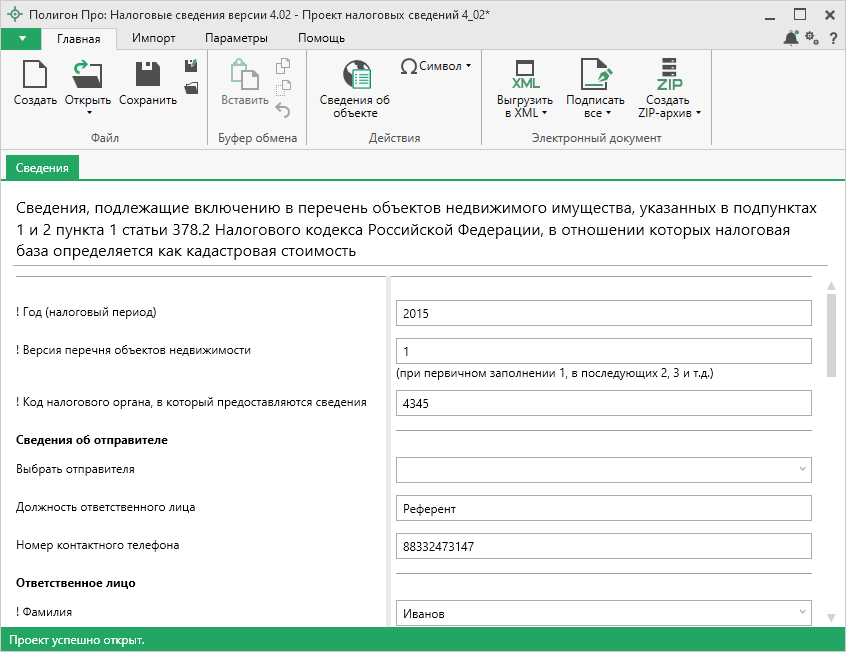Click the small save-as icon beside Сохранить
Viewport: 846px width, 652px height.
(191, 66)
